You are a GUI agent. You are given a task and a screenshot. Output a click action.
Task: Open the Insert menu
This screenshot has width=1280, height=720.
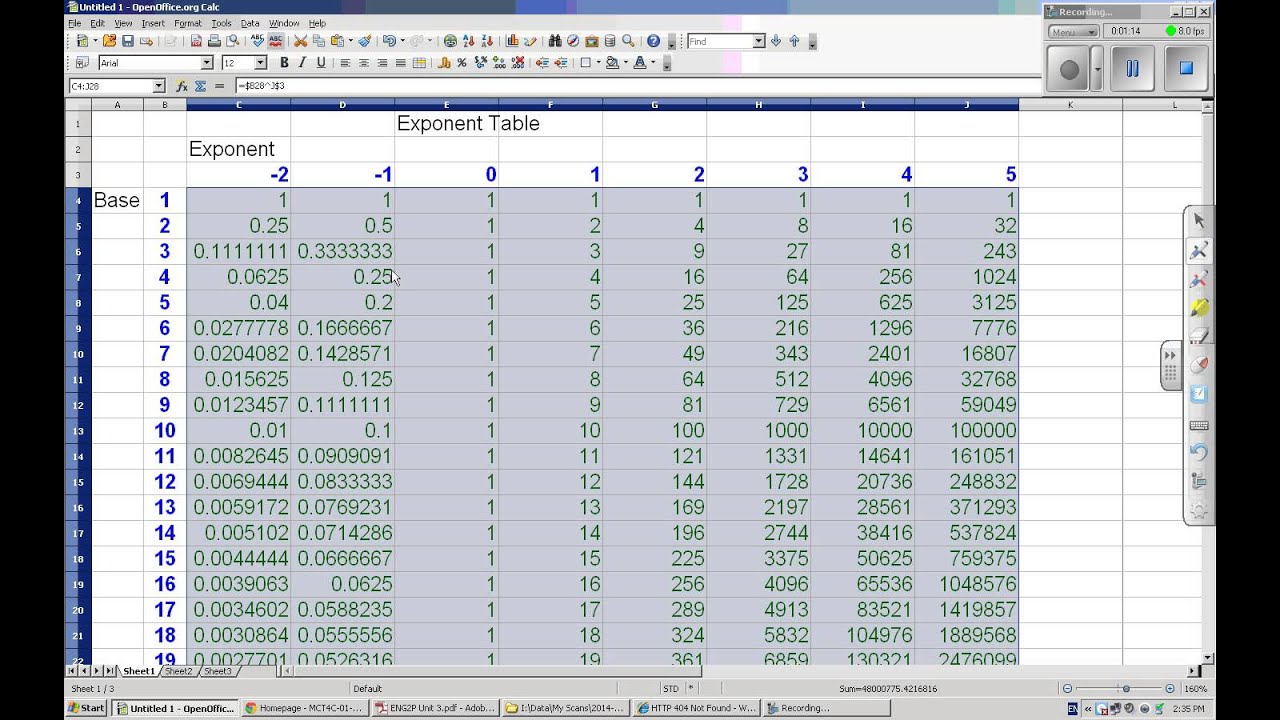pyautogui.click(x=153, y=23)
